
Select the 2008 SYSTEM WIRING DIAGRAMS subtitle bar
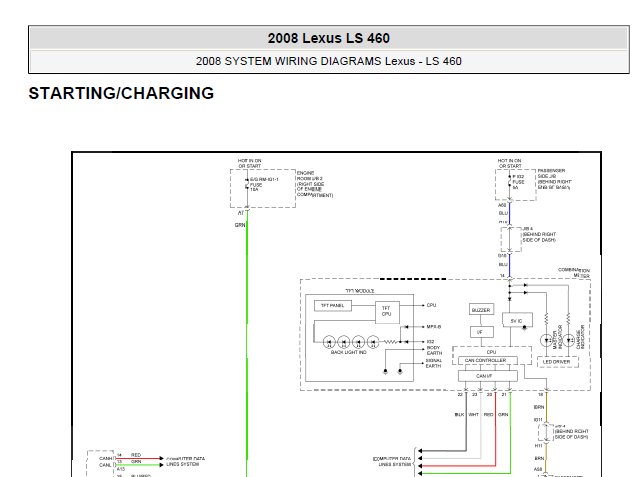point(328,62)
